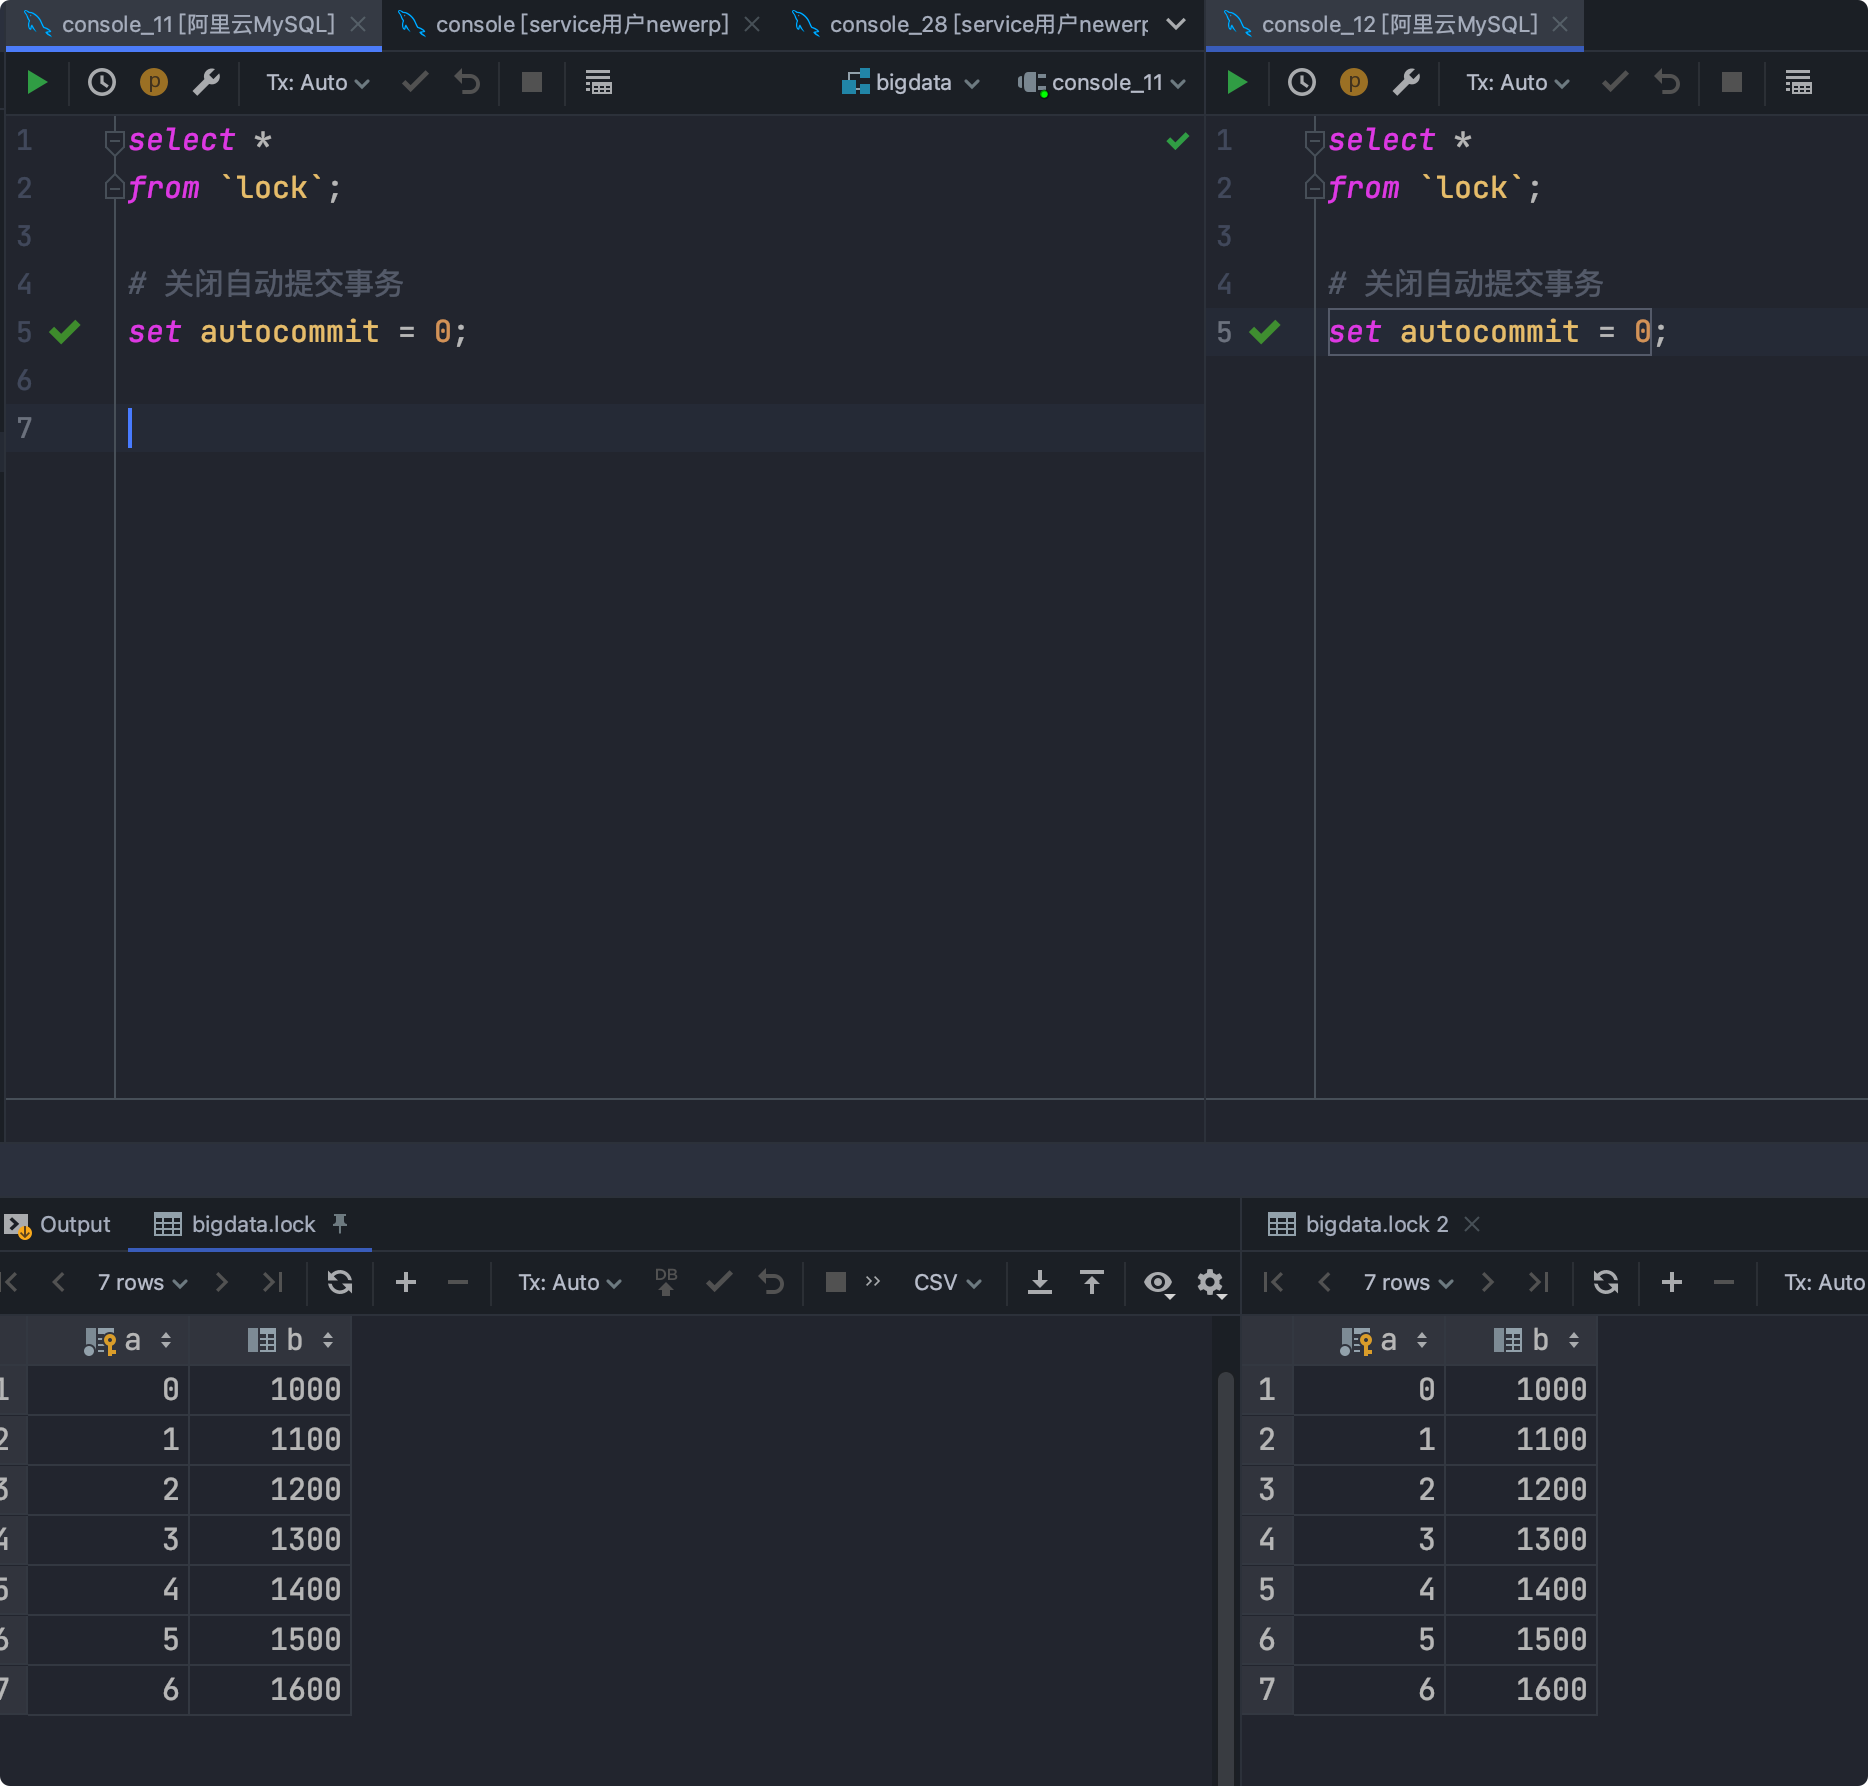Expand Tx: Auto dropdown in left editor

pyautogui.click(x=317, y=82)
